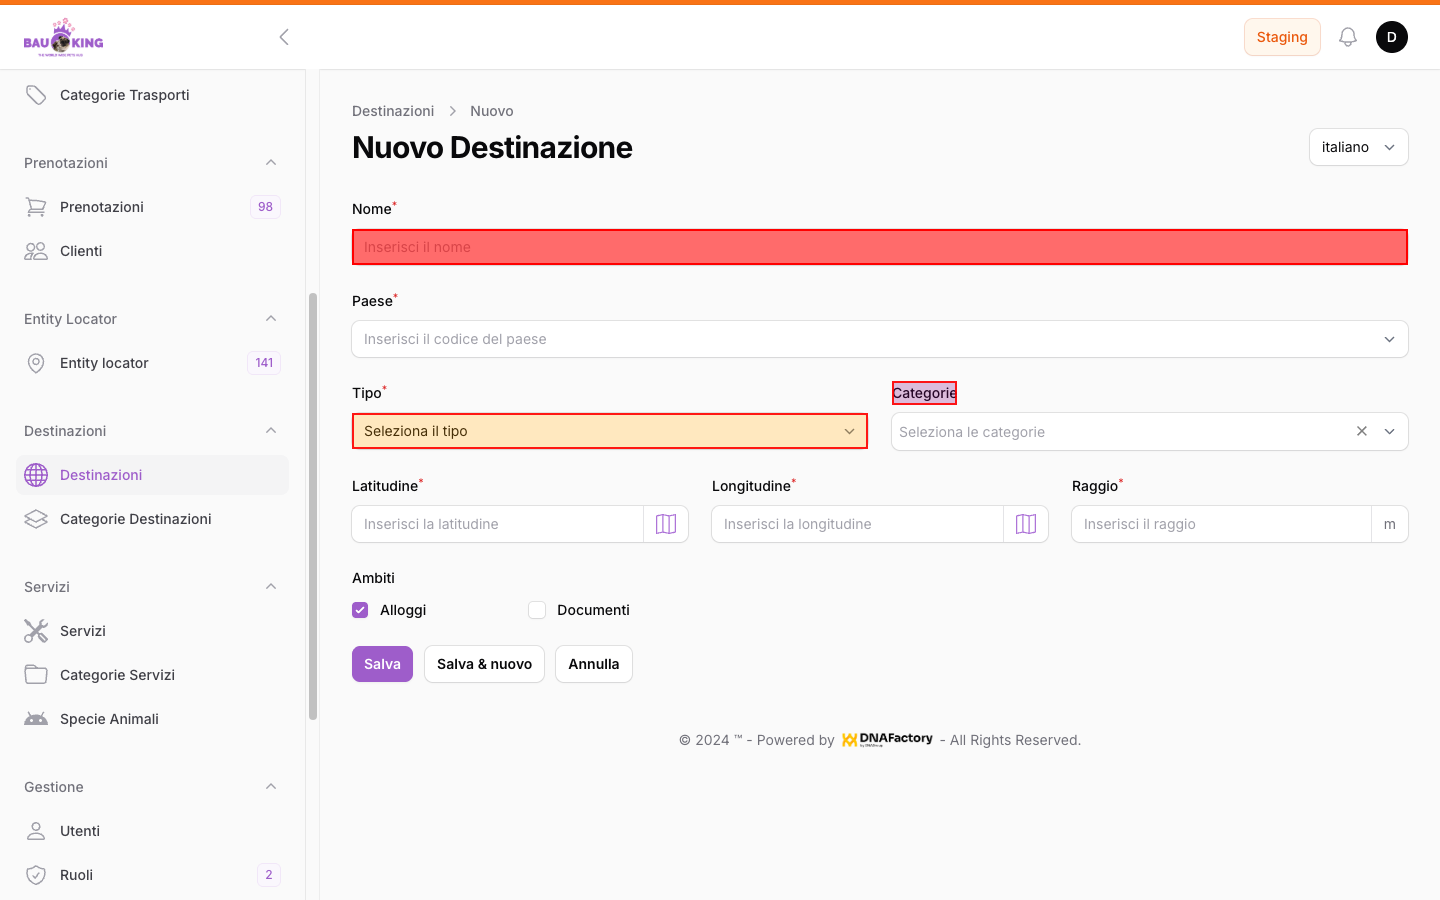Collapse the Prenotazioni section chevron
The image size is (1440, 900).
271,162
